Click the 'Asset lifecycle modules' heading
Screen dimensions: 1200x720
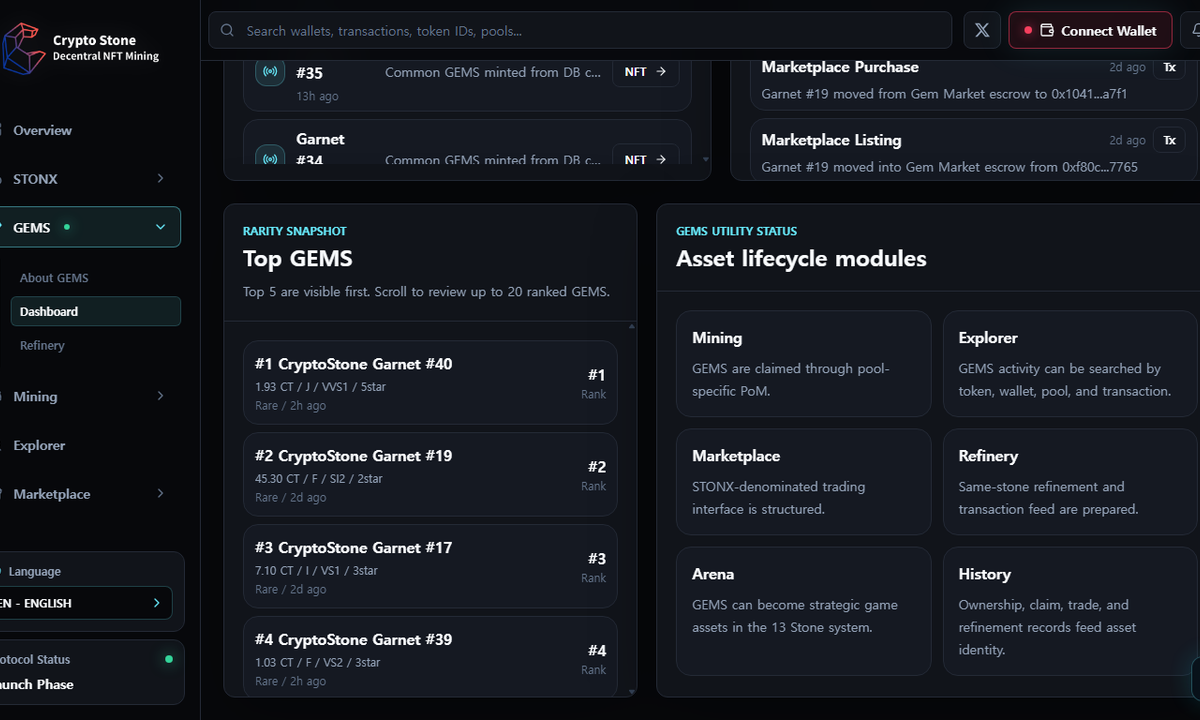[801, 259]
